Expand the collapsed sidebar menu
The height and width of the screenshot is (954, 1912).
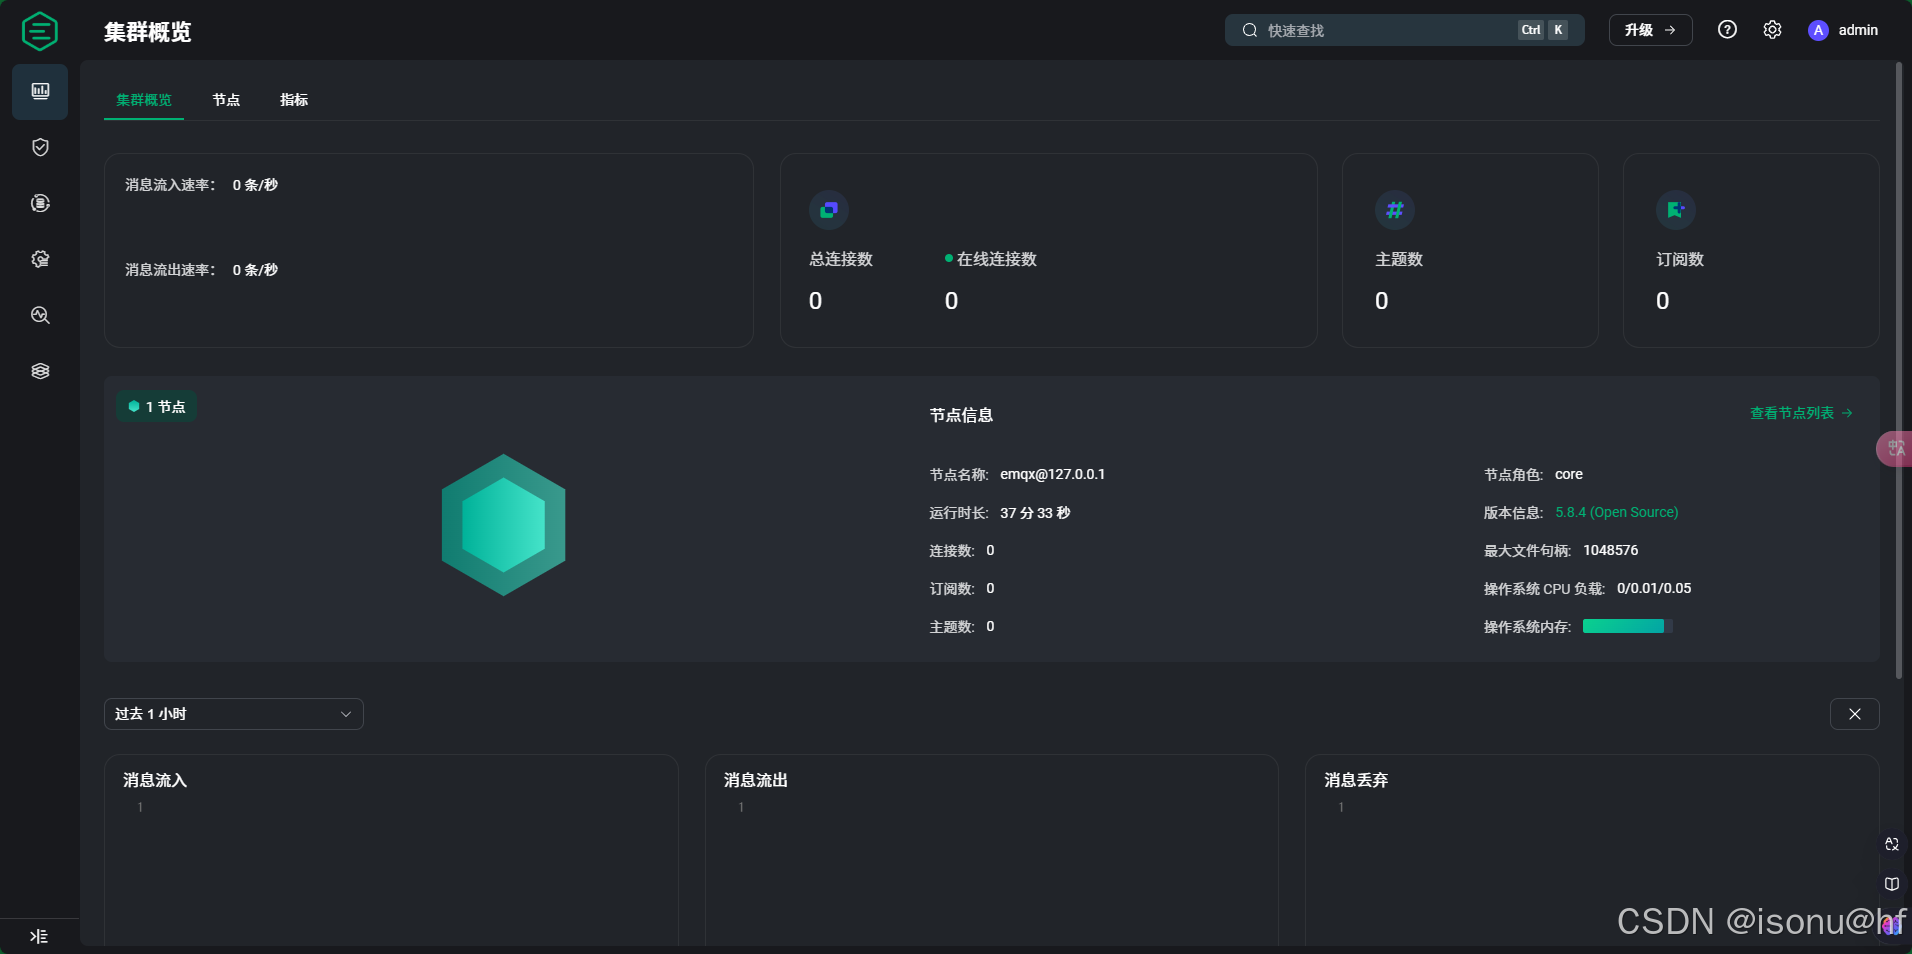tap(39, 936)
